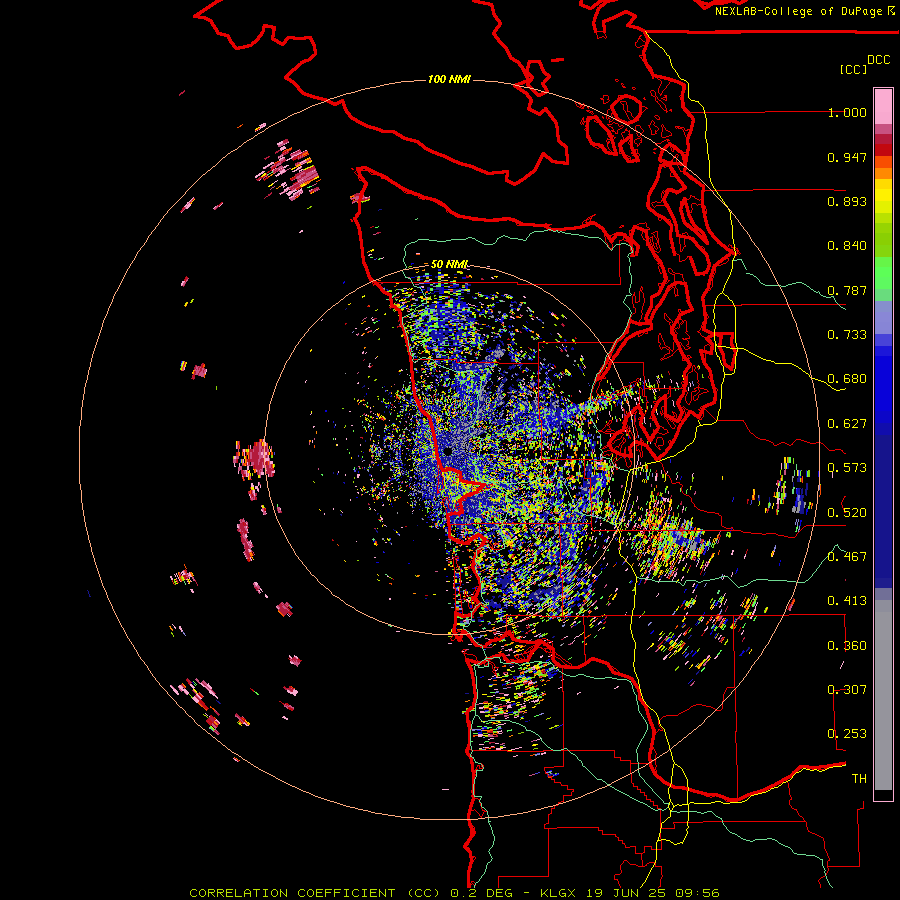The image size is (900, 900).
Task: Click the light pink band of the color scale
Action: tap(883, 107)
